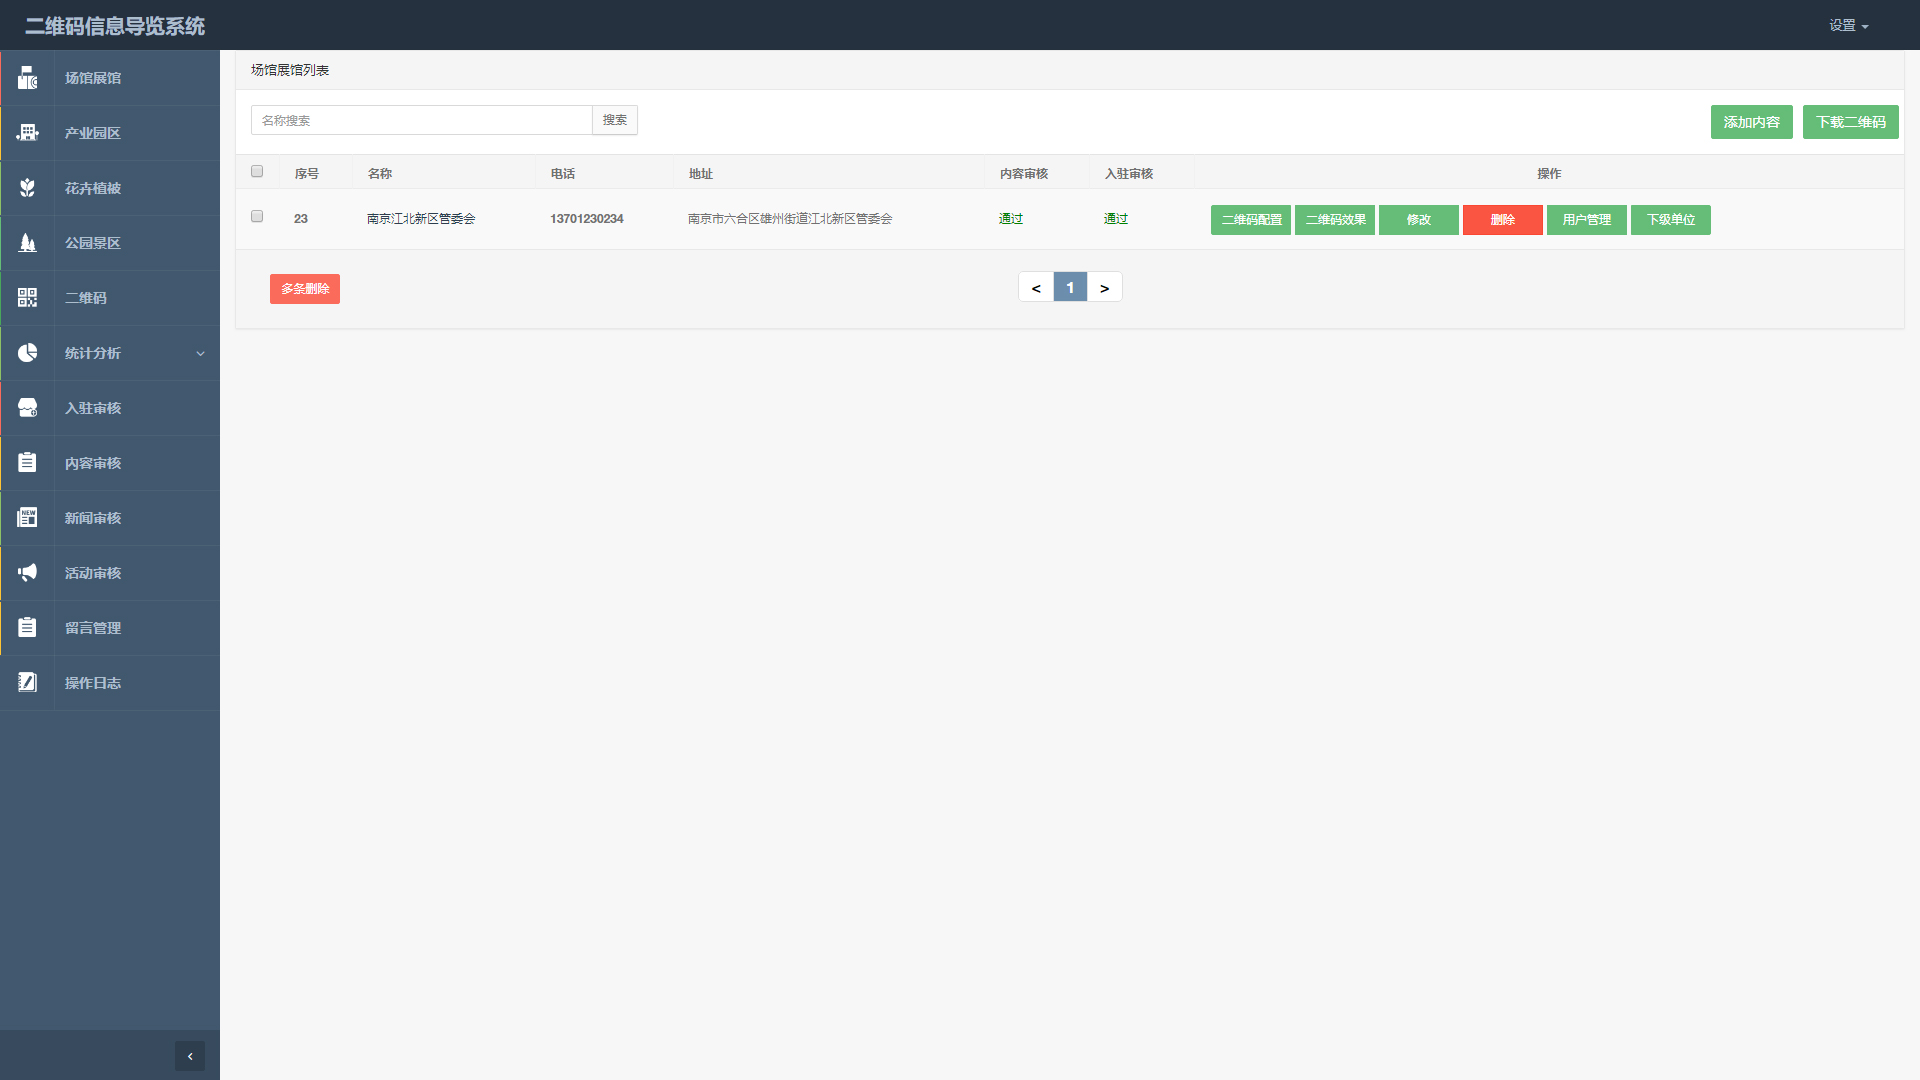Click the 活动审核 megaphone icon
This screenshot has height=1080, width=1920.
click(27, 573)
